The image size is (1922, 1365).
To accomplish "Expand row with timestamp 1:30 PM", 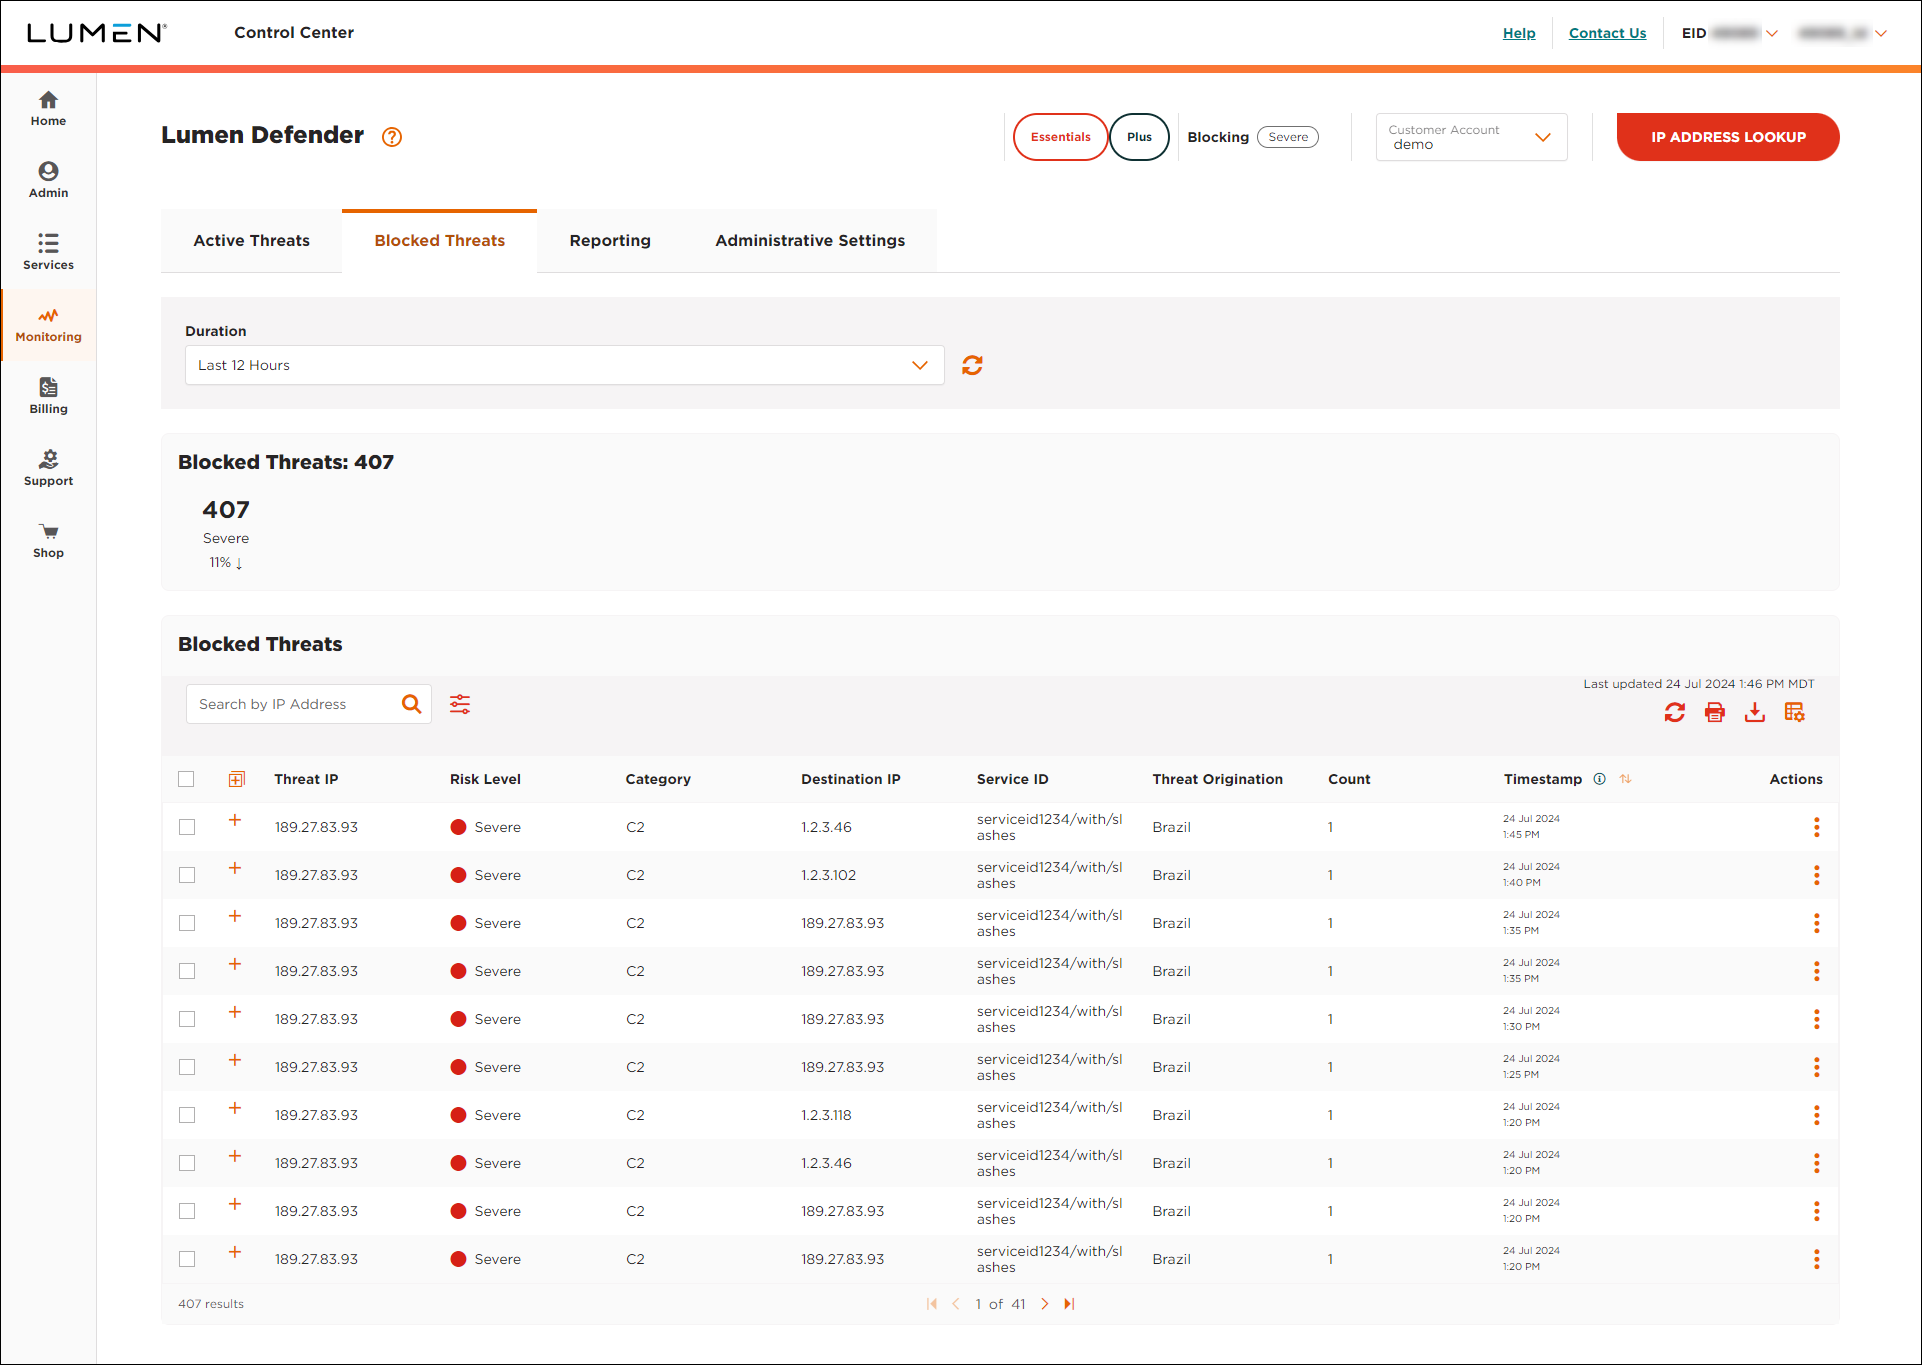I will click(235, 1012).
